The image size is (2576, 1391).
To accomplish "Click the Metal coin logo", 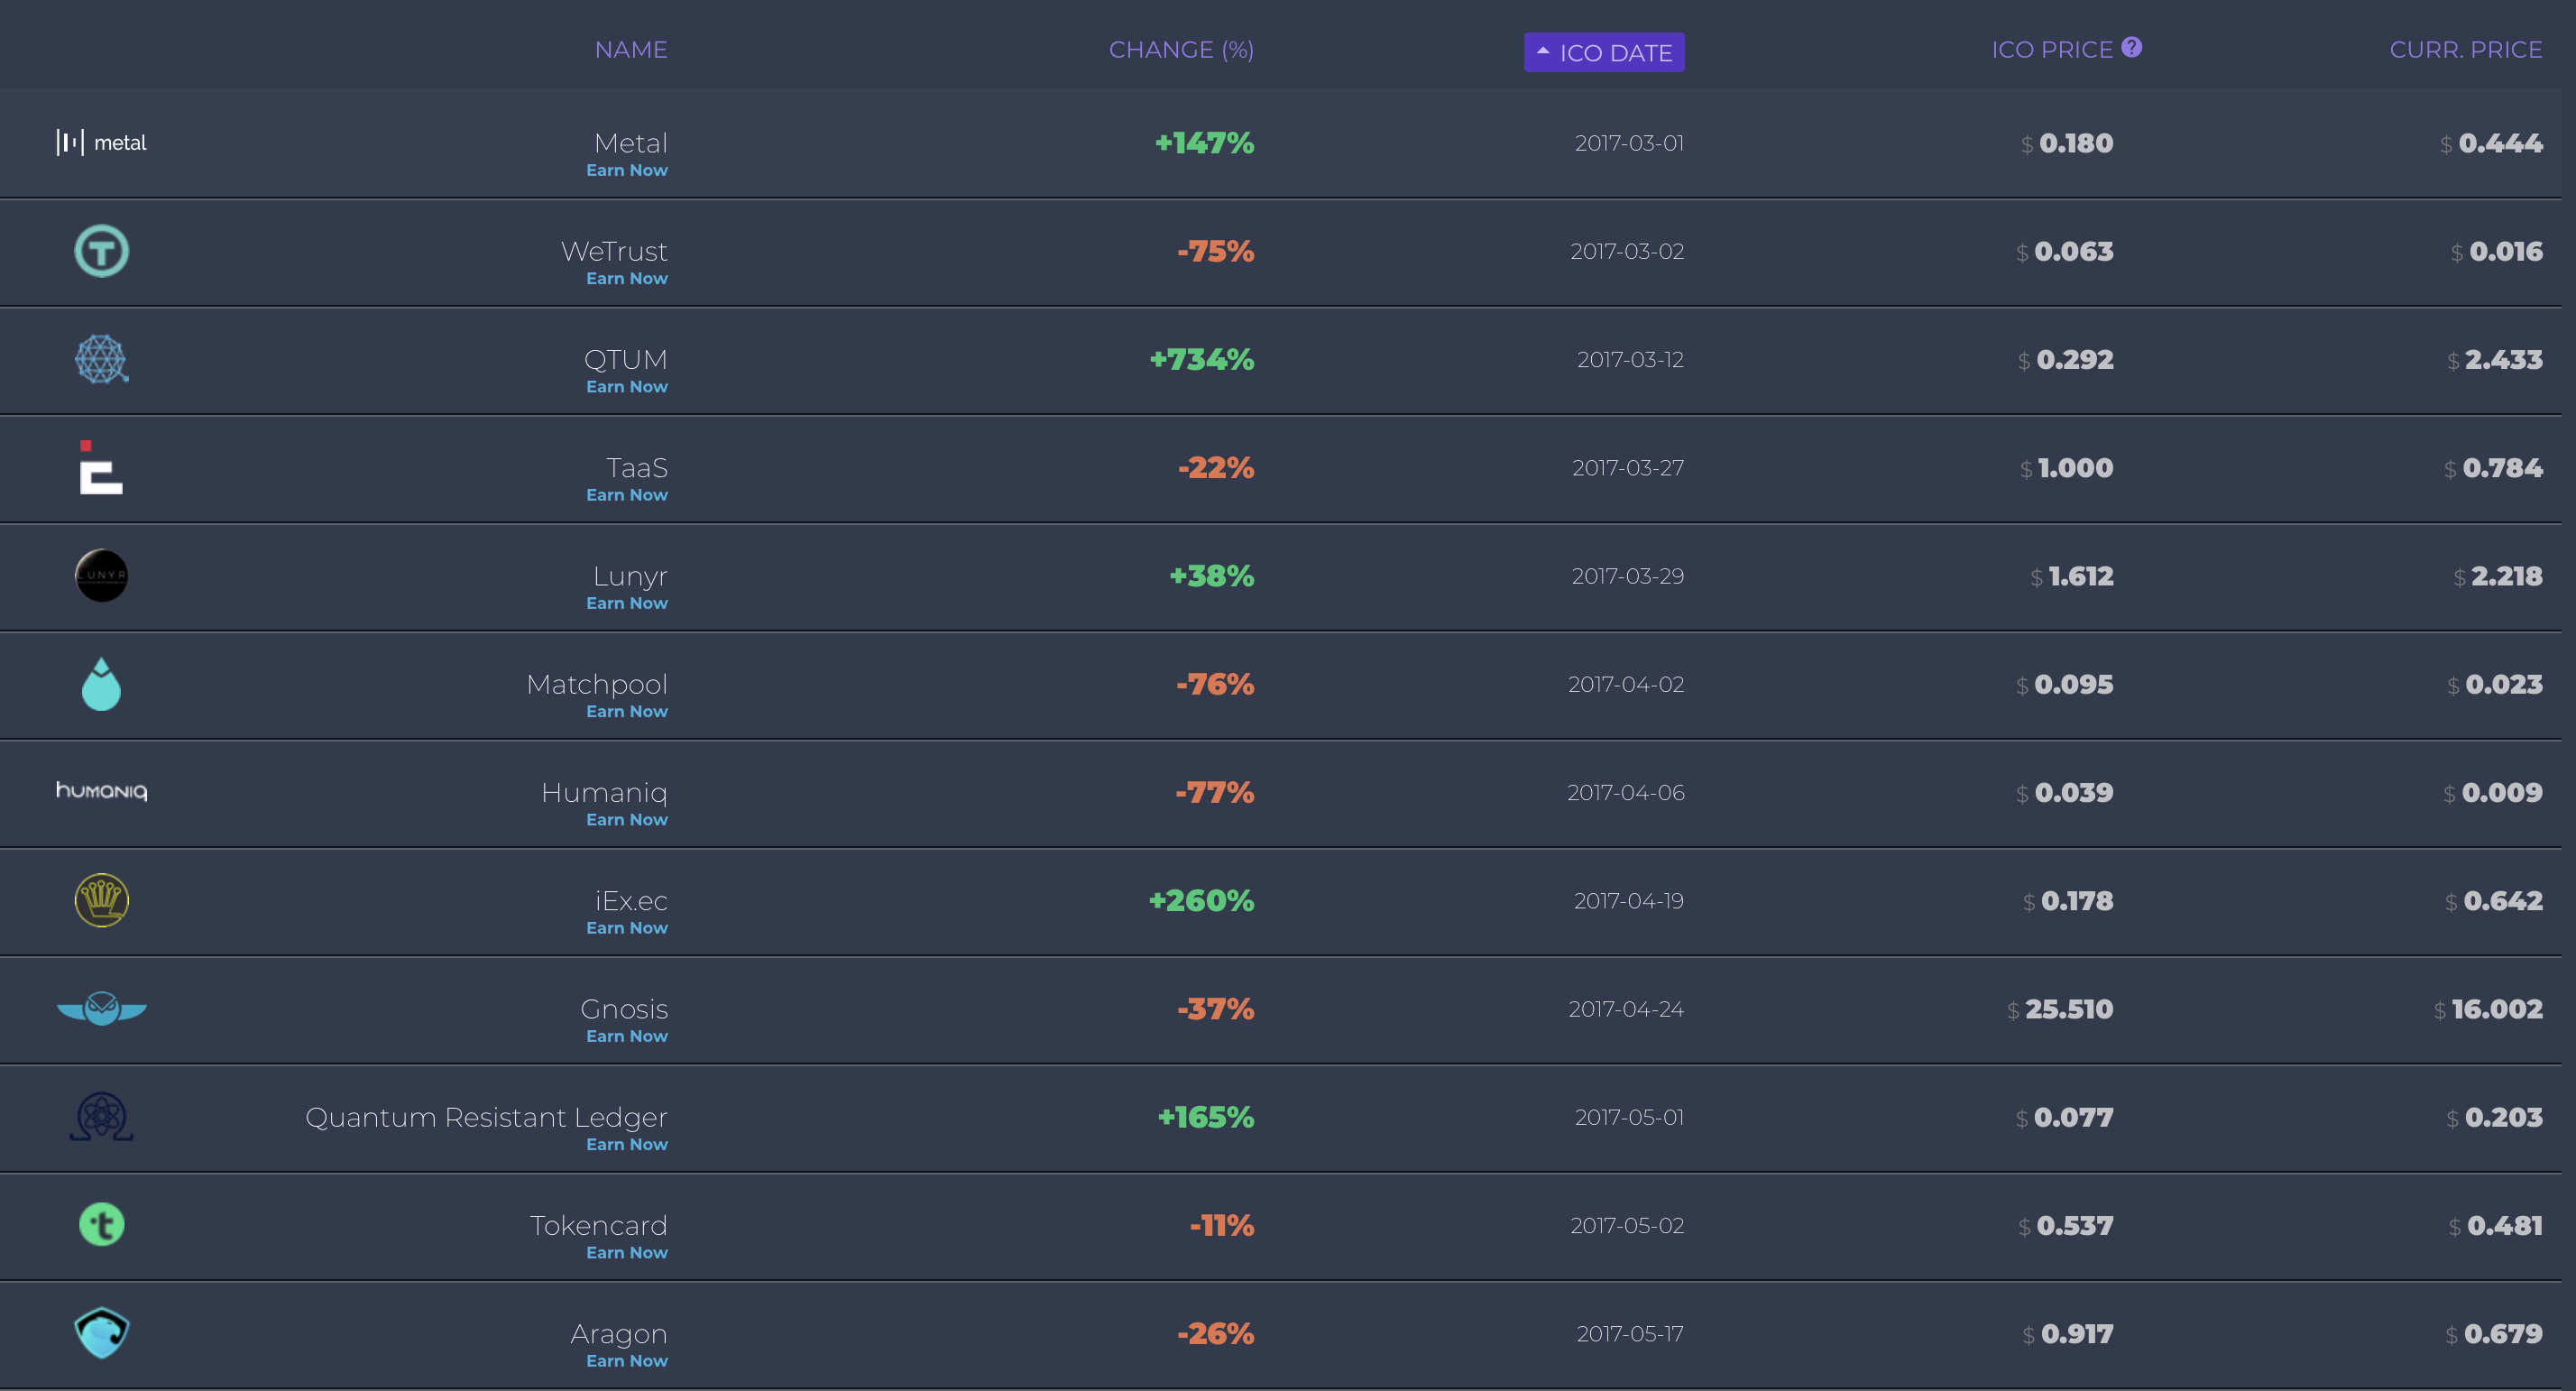I will pyautogui.click(x=101, y=143).
